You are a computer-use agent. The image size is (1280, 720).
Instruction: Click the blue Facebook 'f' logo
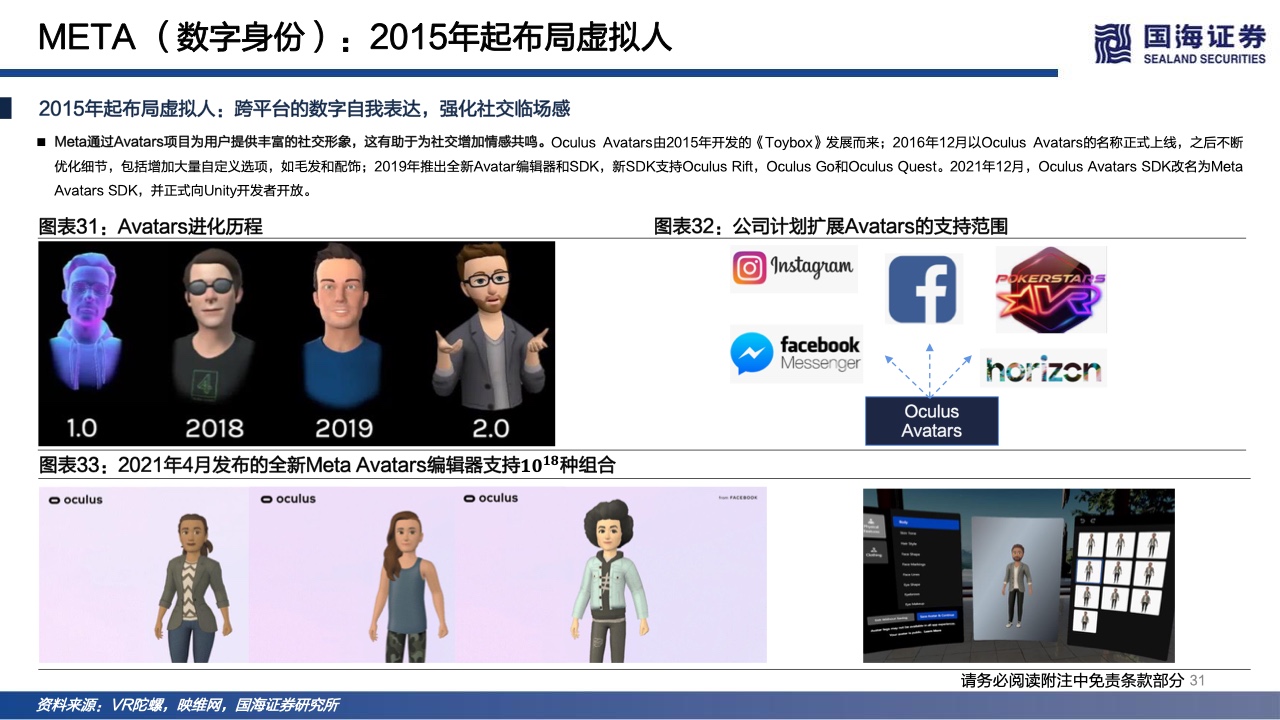pos(925,288)
